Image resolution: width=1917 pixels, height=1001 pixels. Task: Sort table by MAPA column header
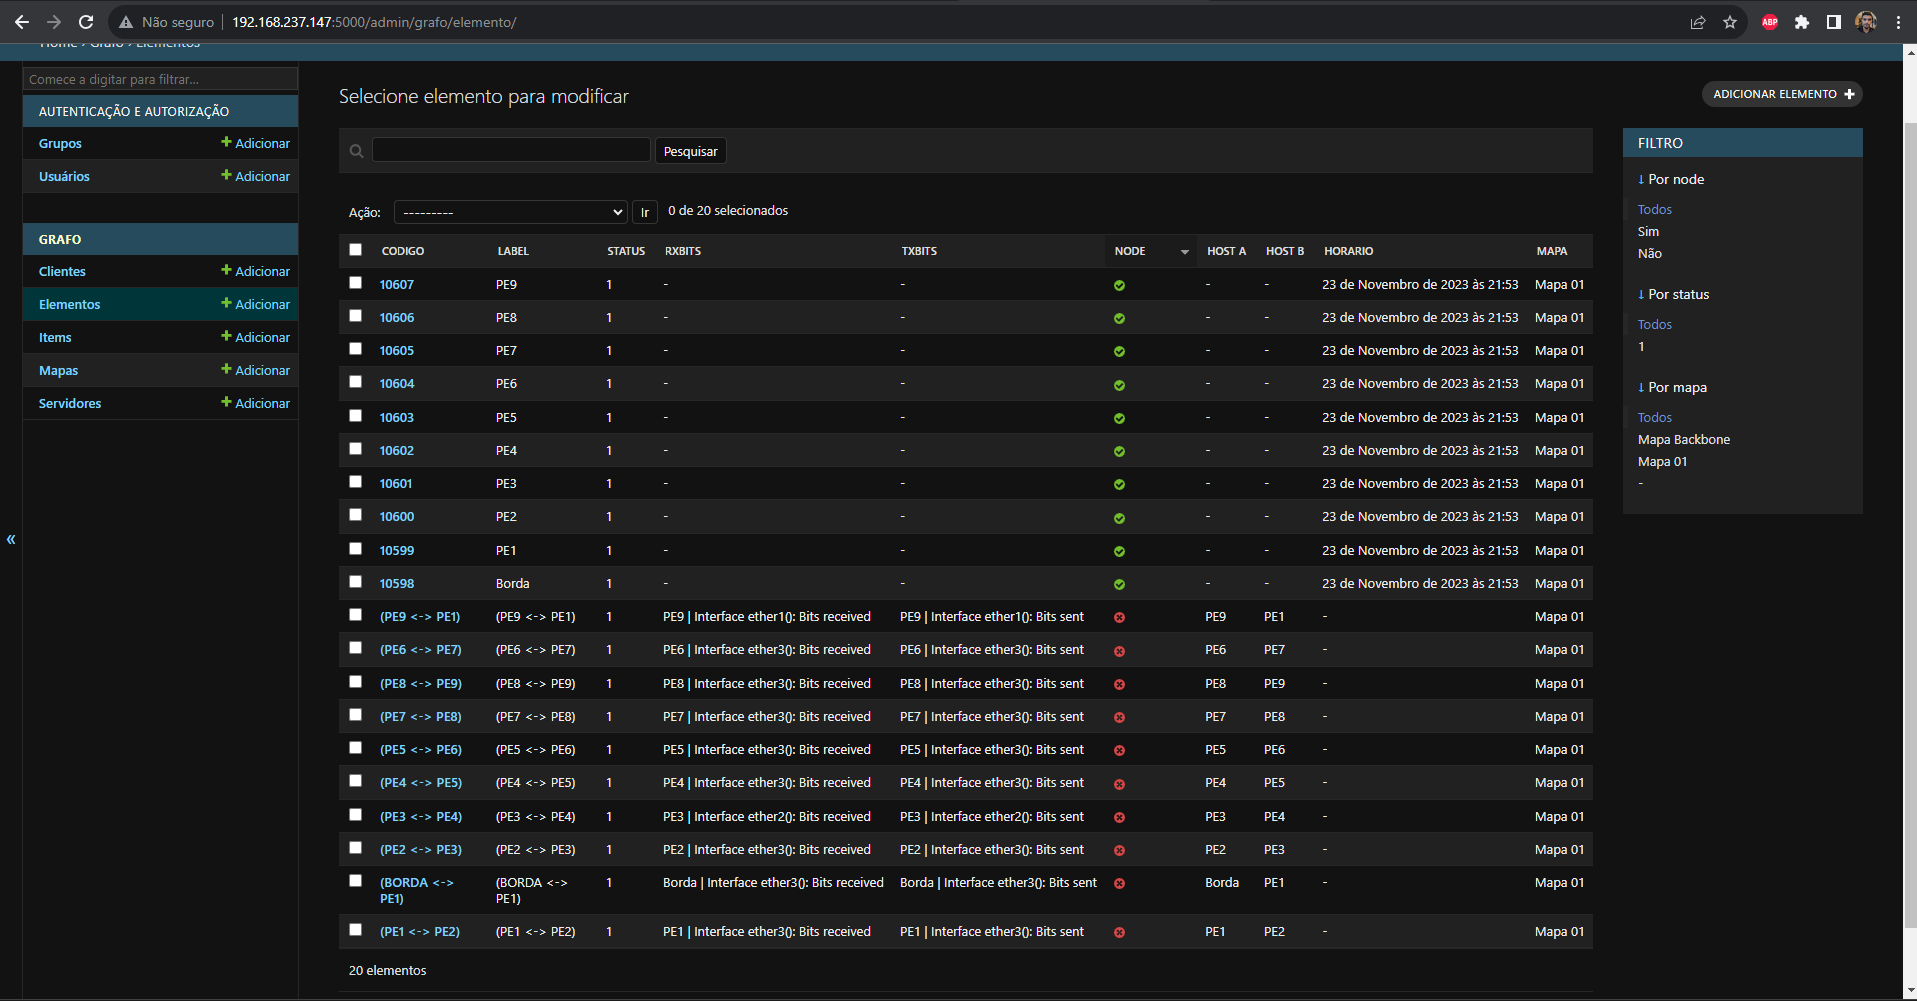(x=1552, y=251)
